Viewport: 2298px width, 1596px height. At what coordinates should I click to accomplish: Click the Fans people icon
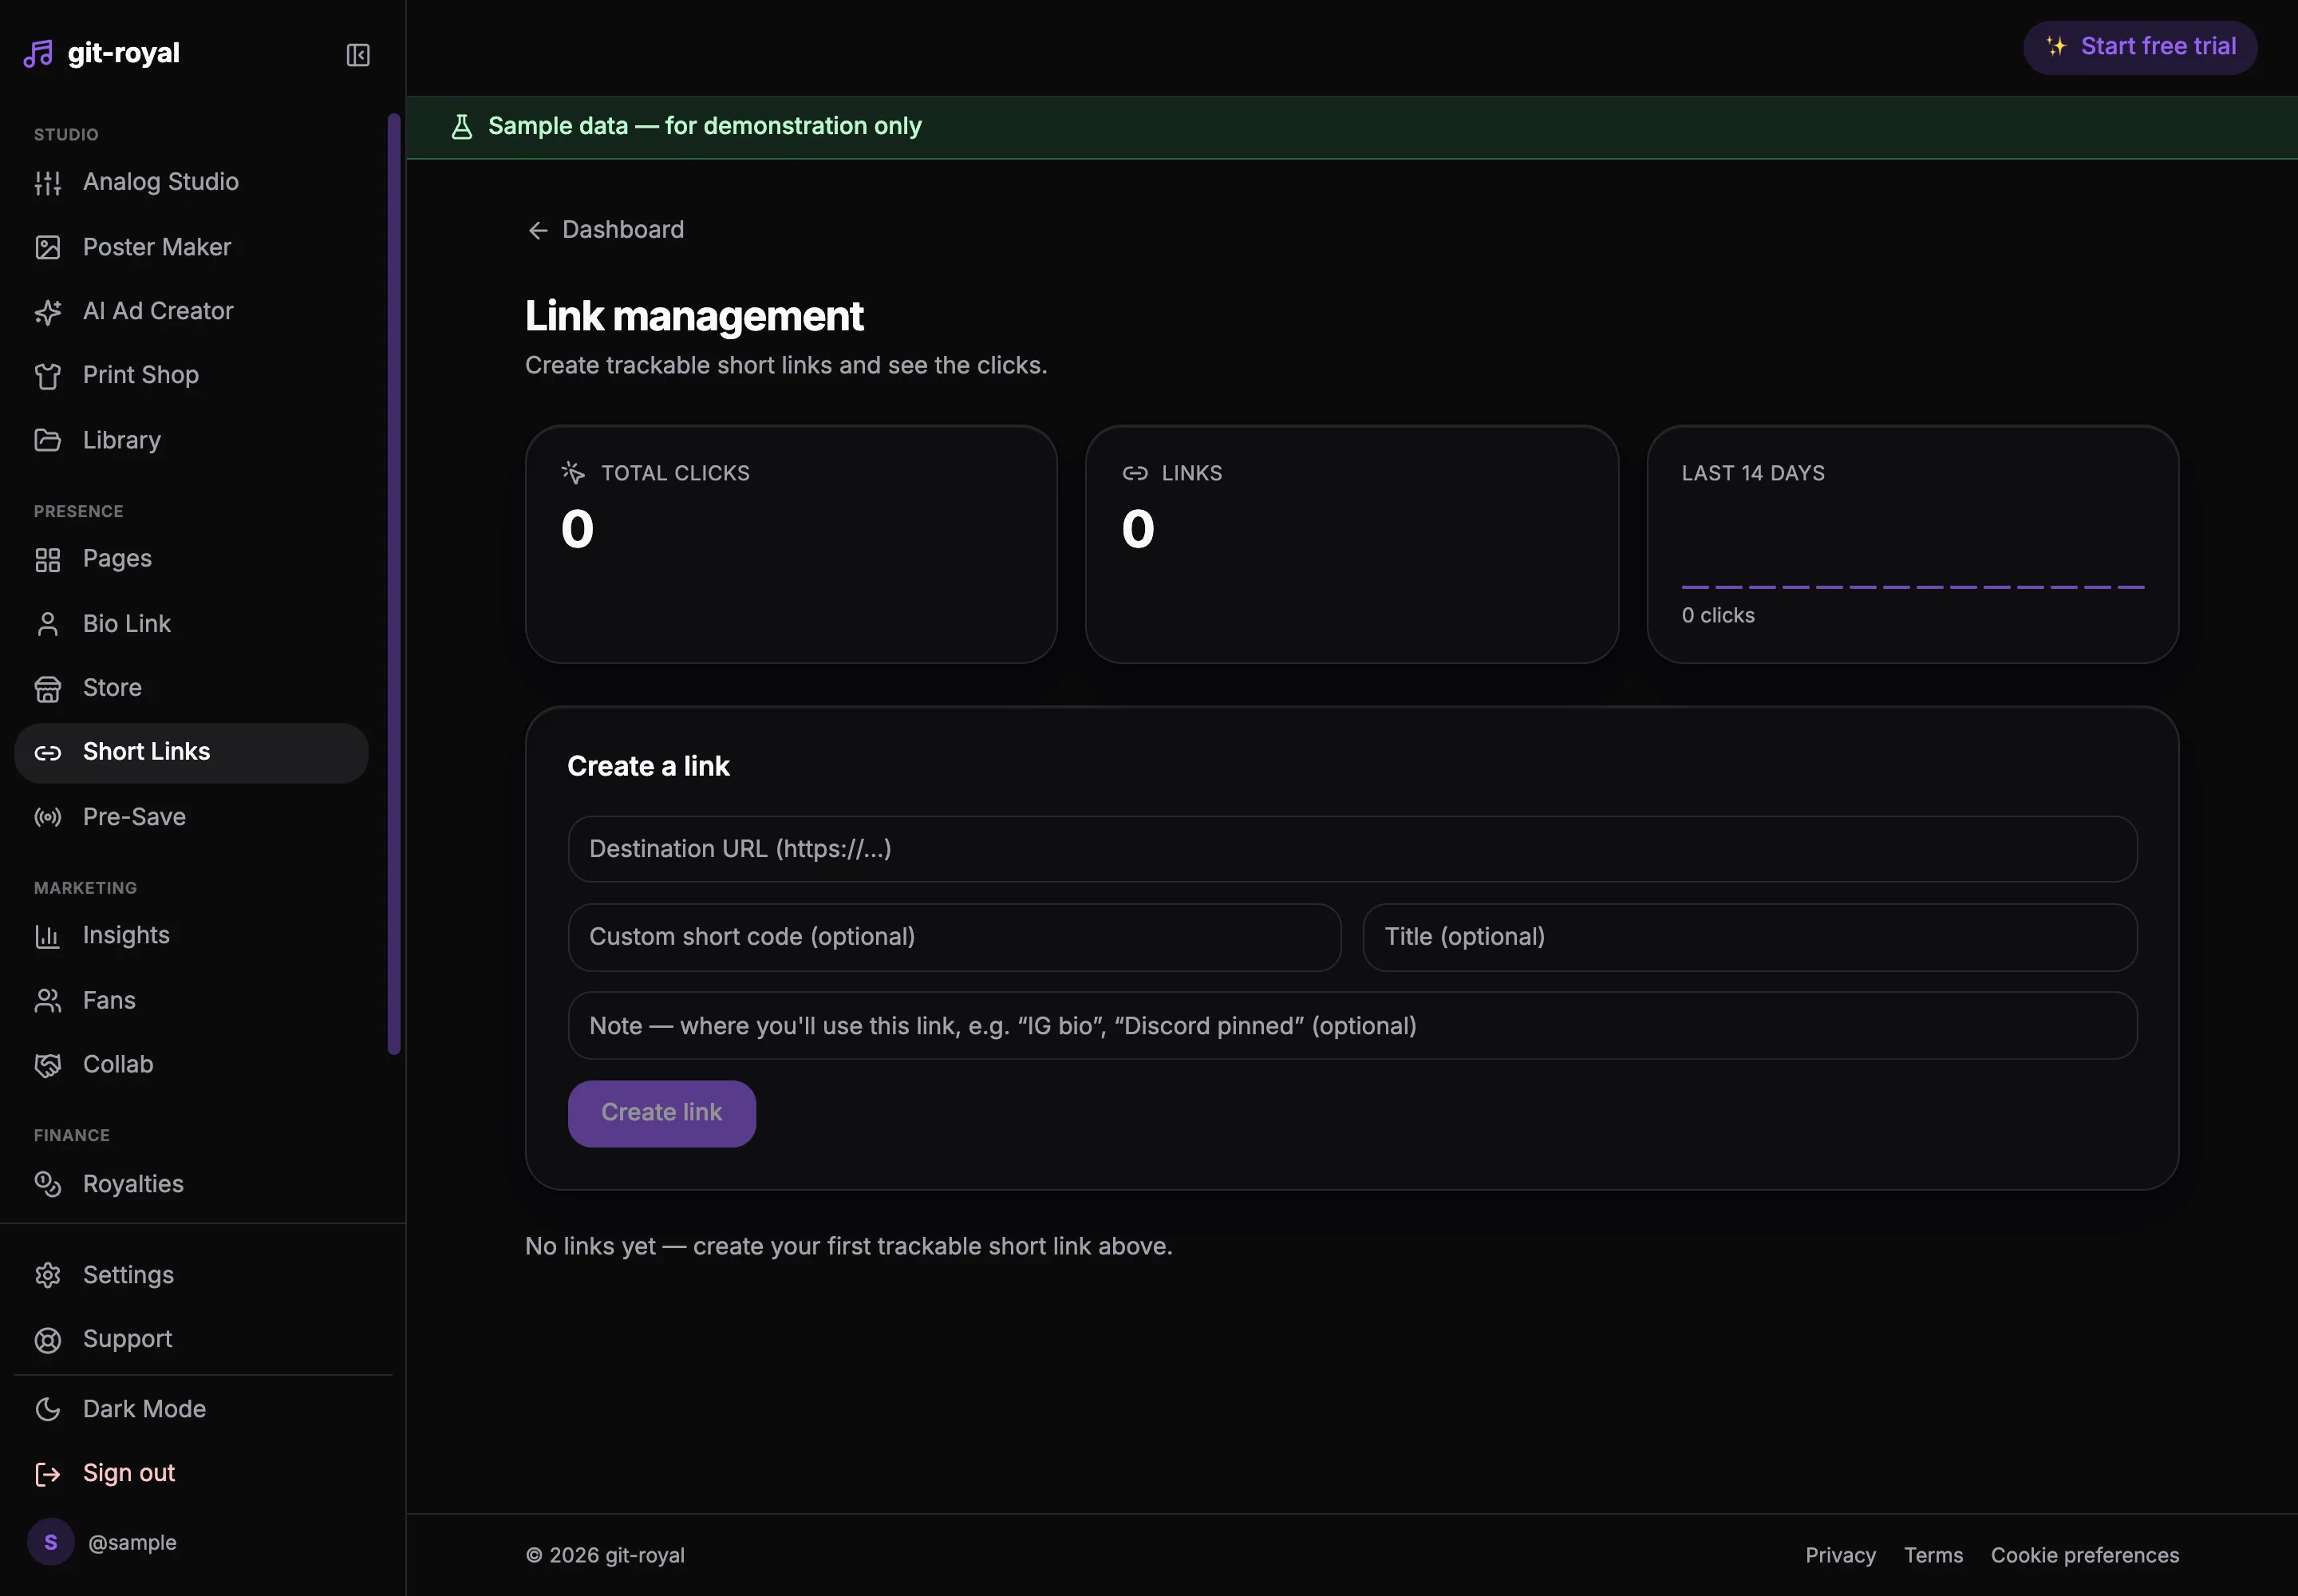tap(48, 1000)
